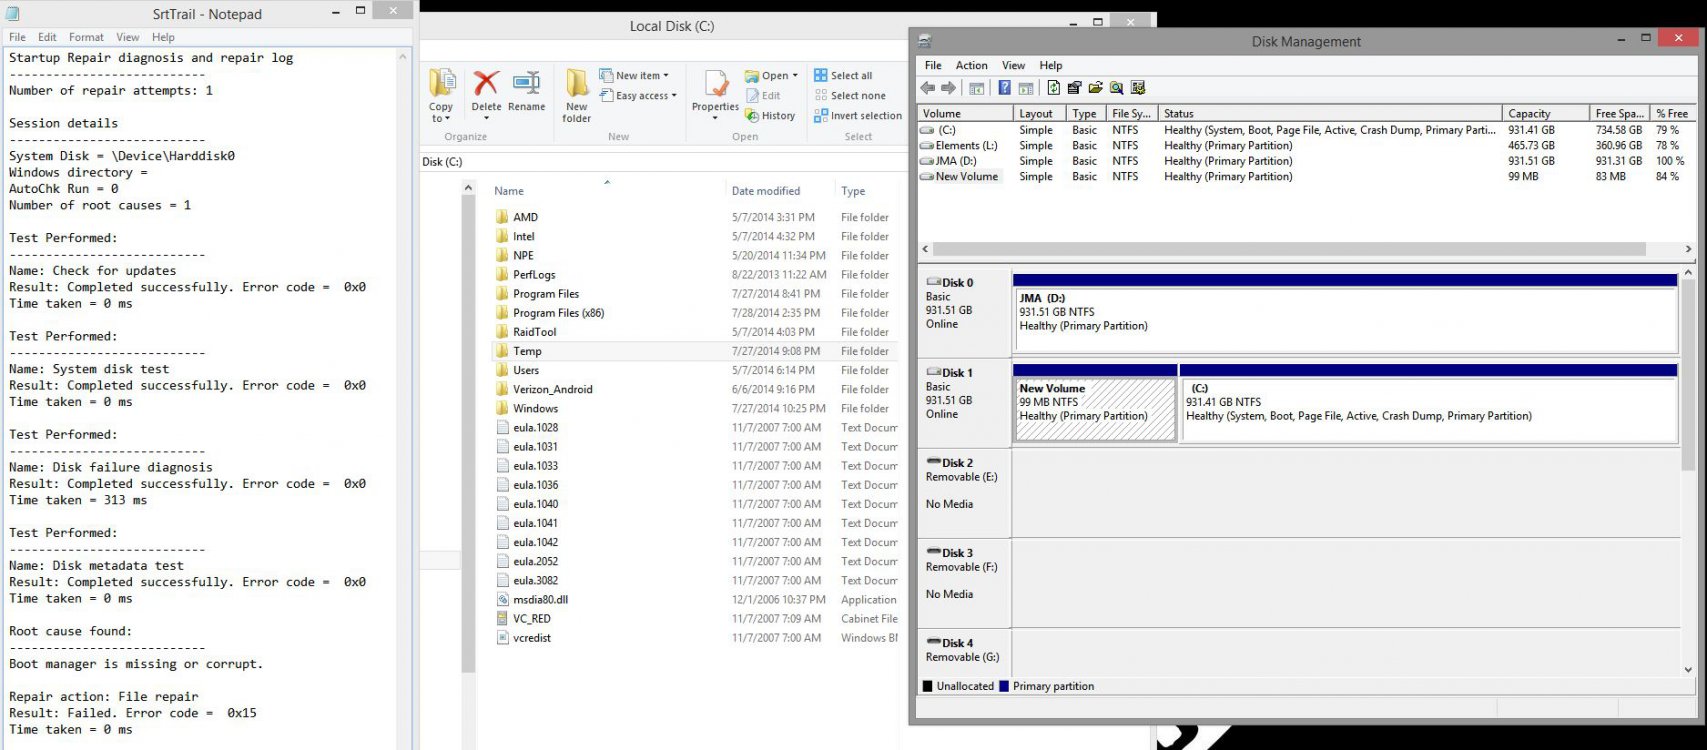The image size is (1707, 750).
Task: Open File menu in Notepad
Action: click(18, 37)
